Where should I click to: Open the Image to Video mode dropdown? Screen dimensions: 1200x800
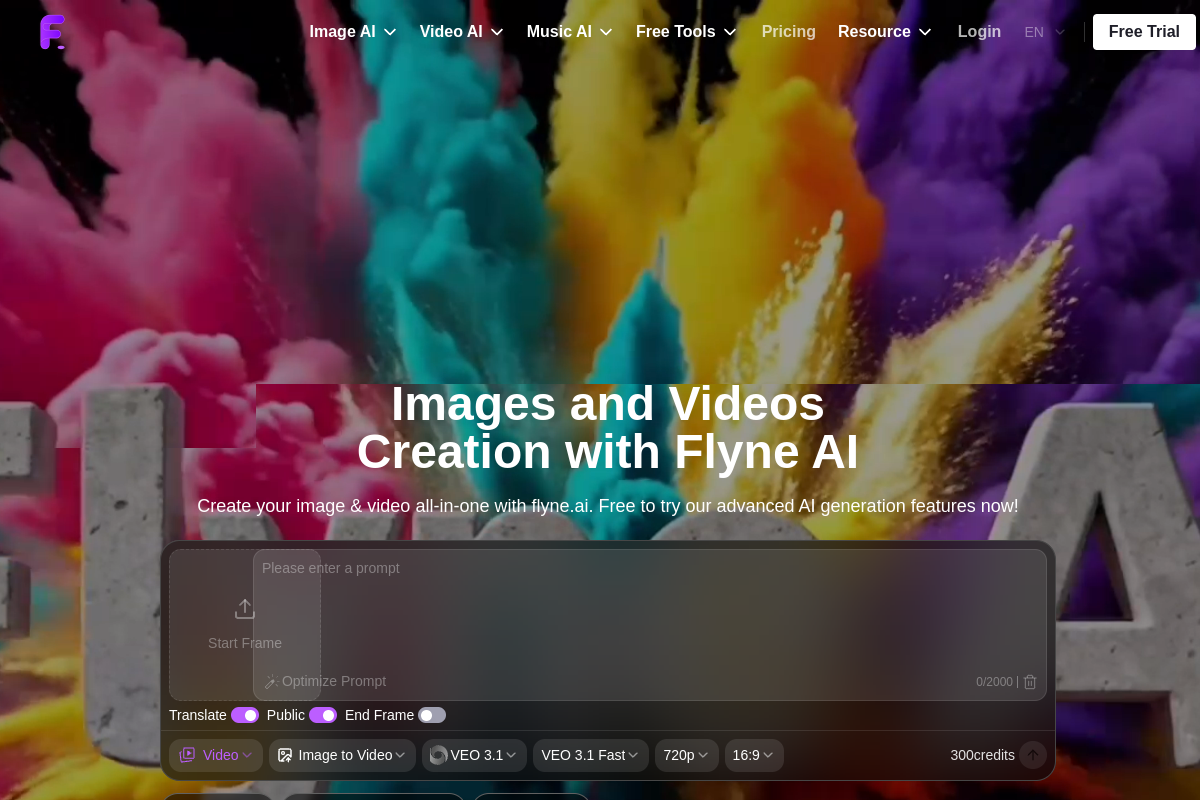point(342,755)
